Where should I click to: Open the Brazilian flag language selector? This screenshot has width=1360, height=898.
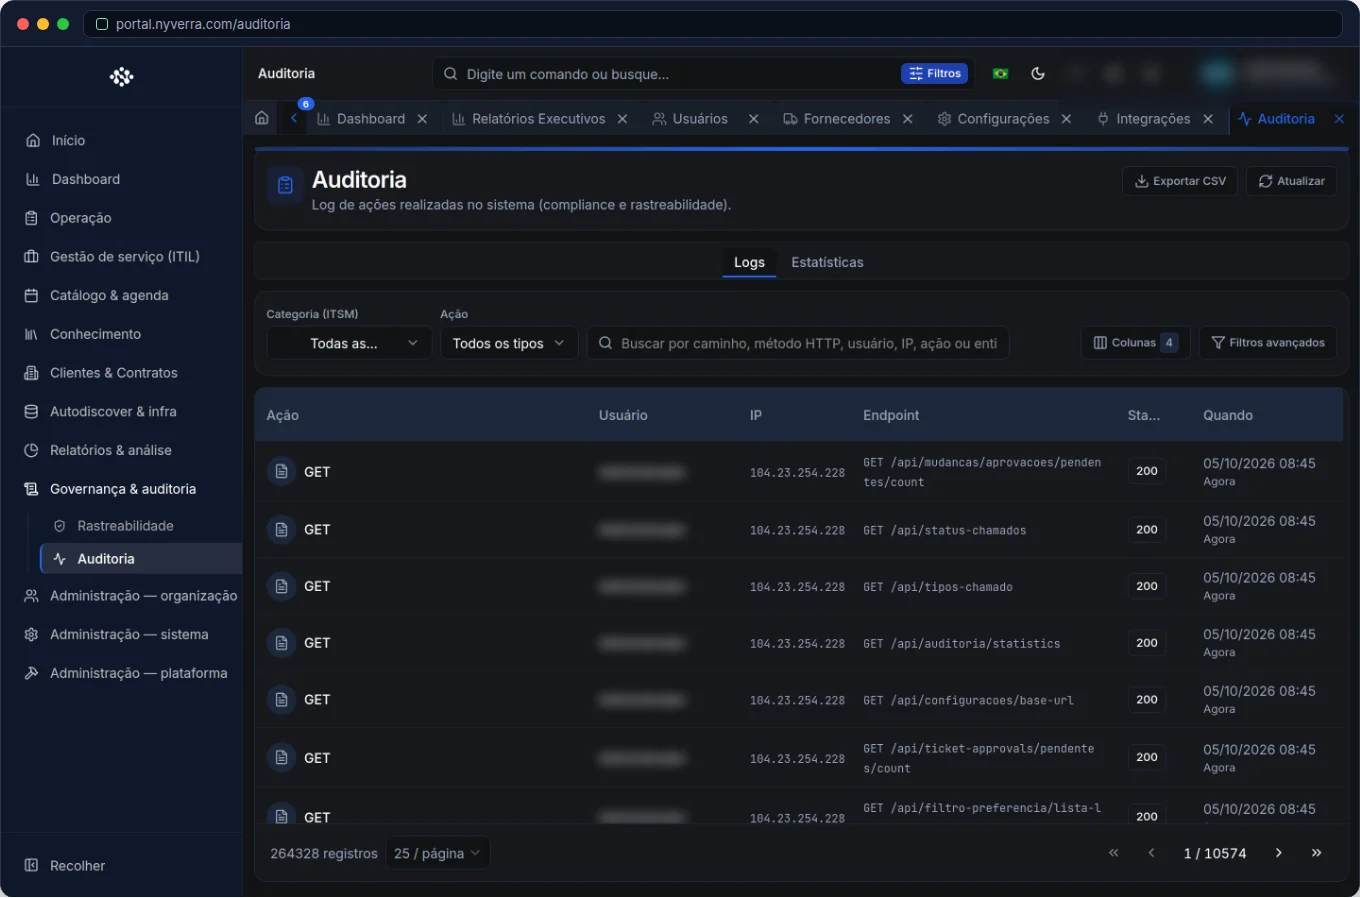click(1000, 74)
